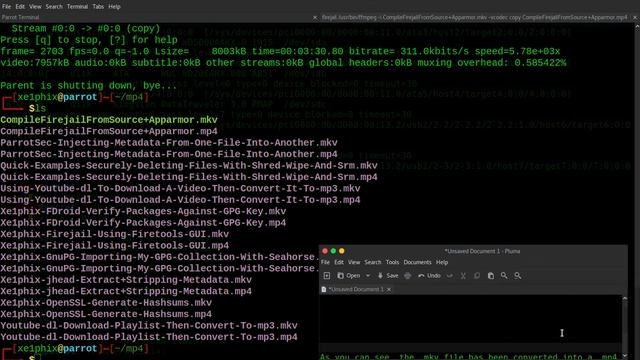Create new document in Pluma toolbar
The width and height of the screenshot is (640, 360).
click(327, 276)
